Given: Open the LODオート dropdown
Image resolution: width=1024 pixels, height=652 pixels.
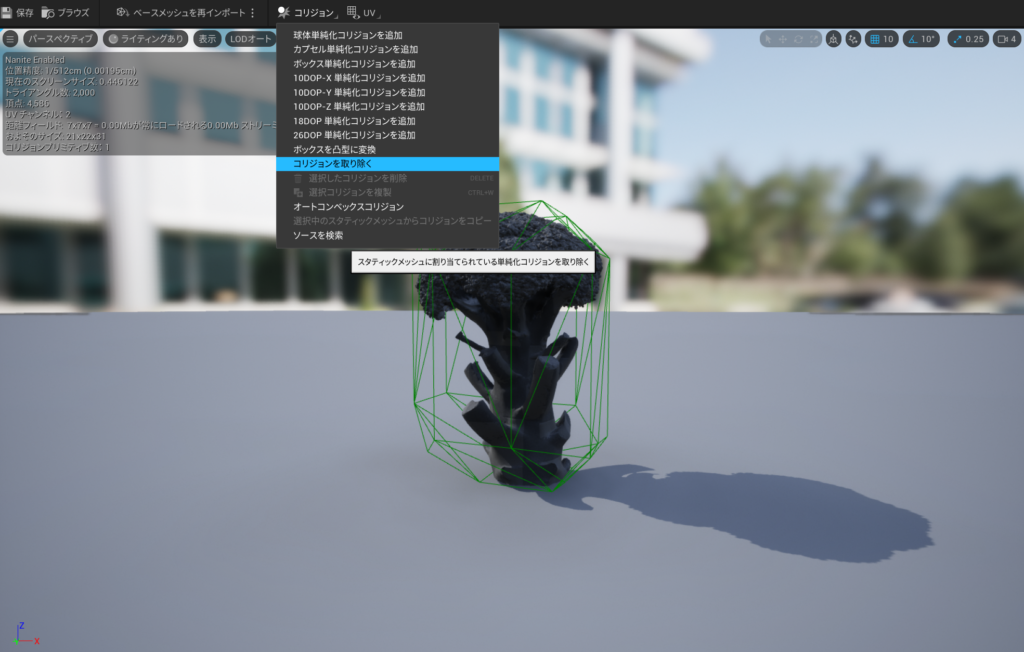Looking at the screenshot, I should click(x=251, y=39).
